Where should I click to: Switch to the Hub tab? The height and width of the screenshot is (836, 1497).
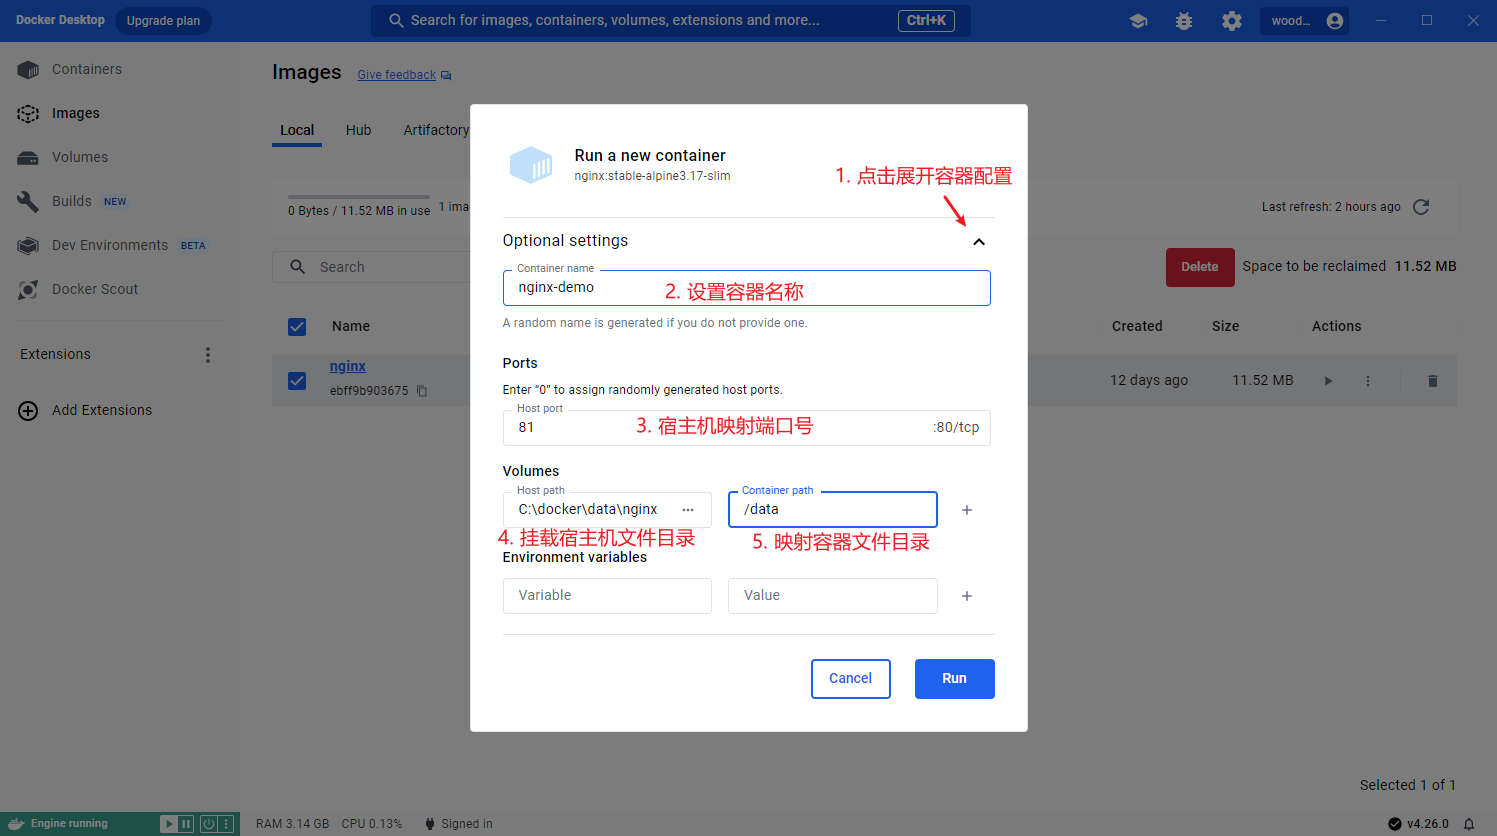coord(358,130)
